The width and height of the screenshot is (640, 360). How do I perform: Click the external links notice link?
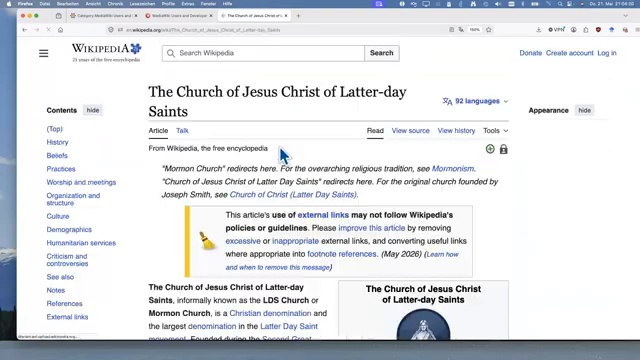[x=323, y=215]
